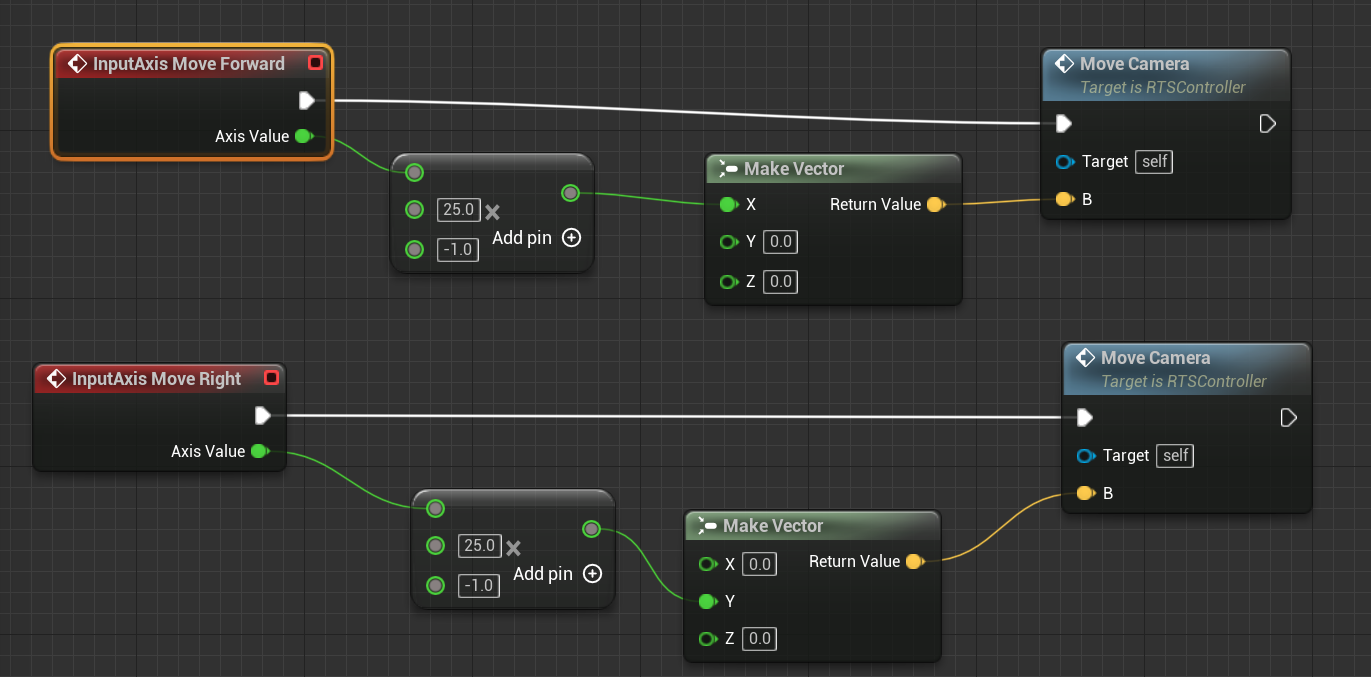Click the Axis Value pin on Move Forward
Screen dimensions: 1371x677
pyautogui.click(x=304, y=136)
